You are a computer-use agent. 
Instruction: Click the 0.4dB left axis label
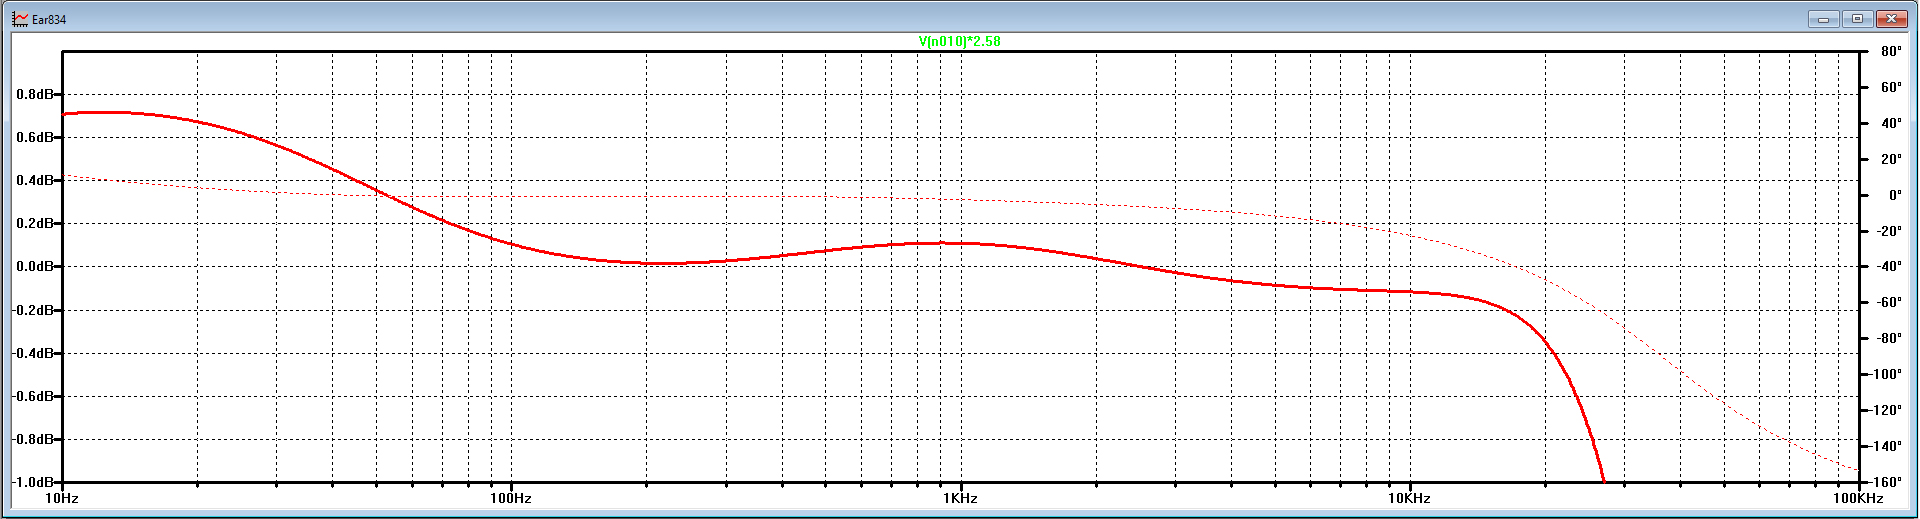[x=35, y=180]
